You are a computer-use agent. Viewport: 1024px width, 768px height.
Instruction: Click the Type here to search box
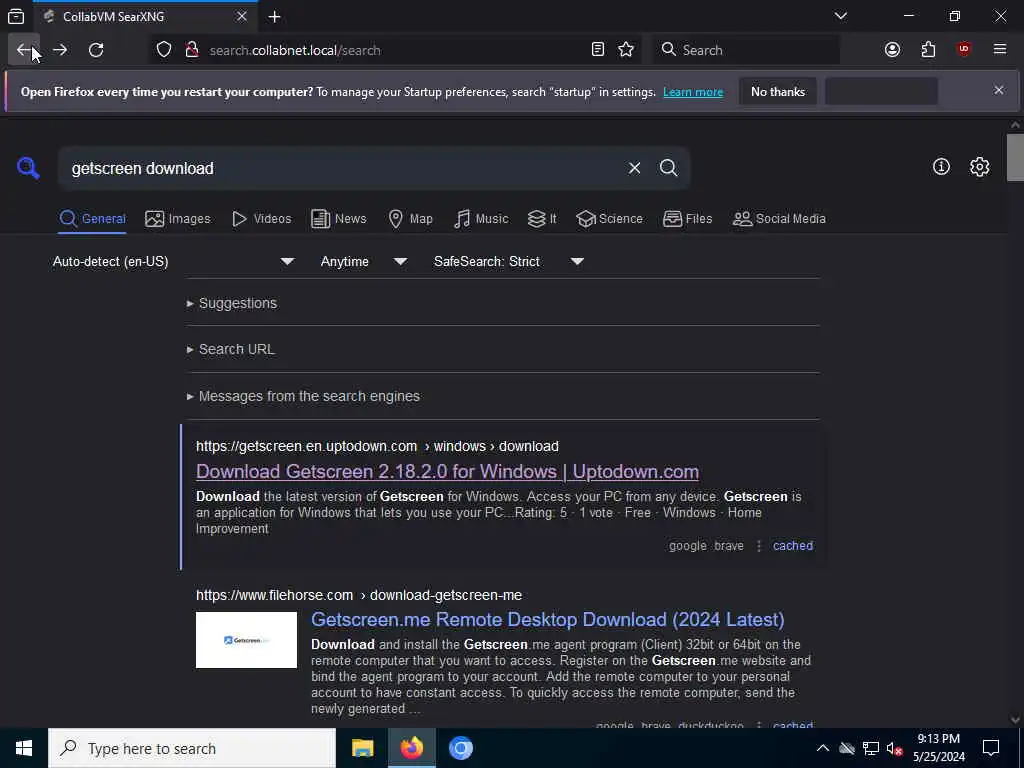click(192, 748)
